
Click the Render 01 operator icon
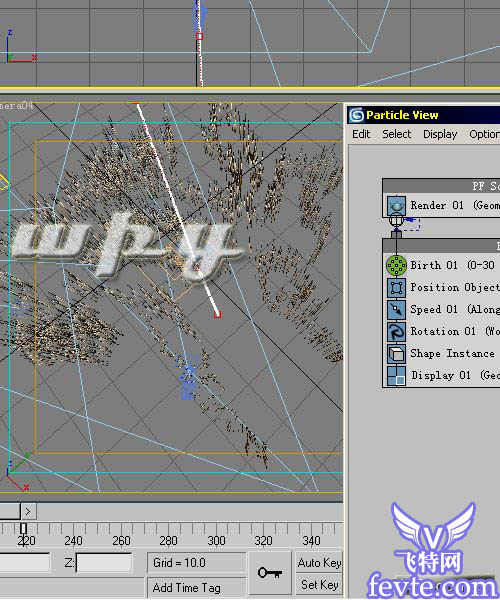pyautogui.click(x=396, y=205)
